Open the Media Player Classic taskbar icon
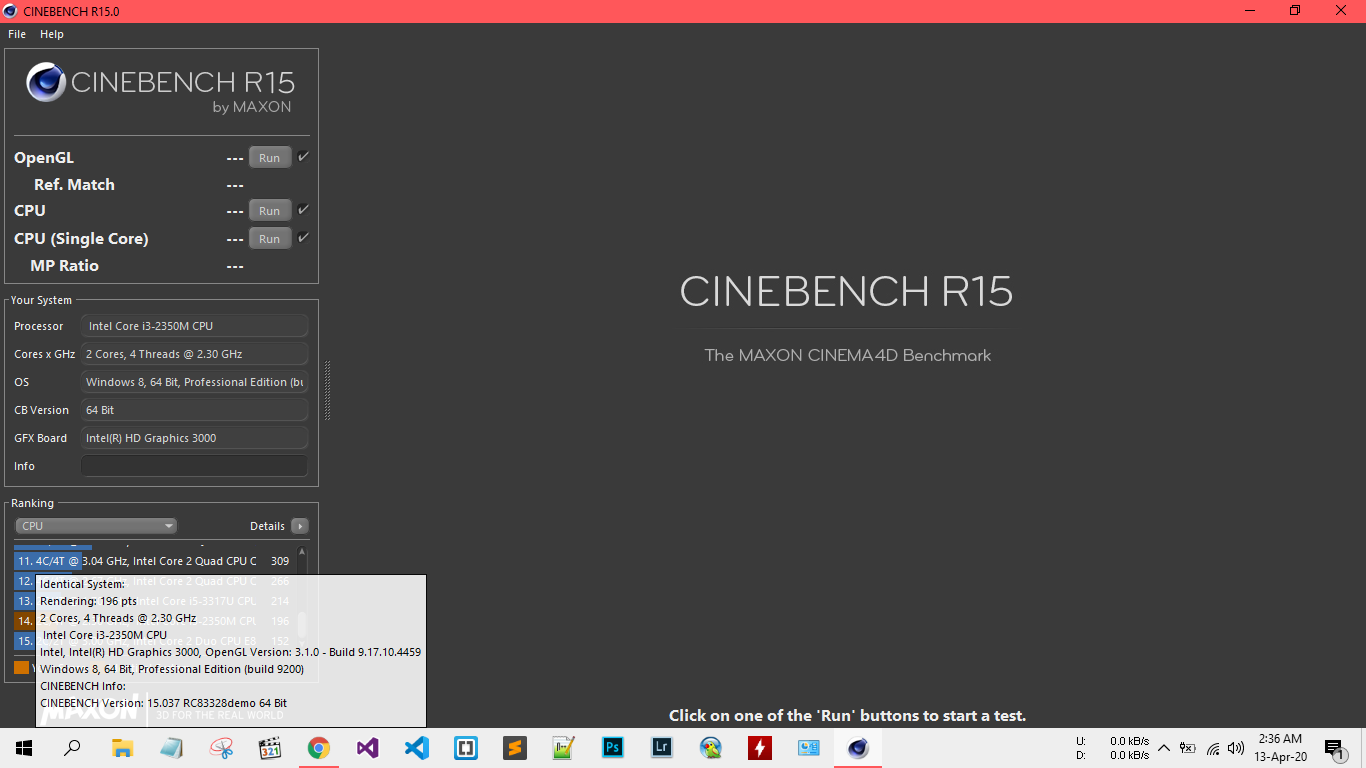This screenshot has width=1366, height=768. click(x=270, y=748)
